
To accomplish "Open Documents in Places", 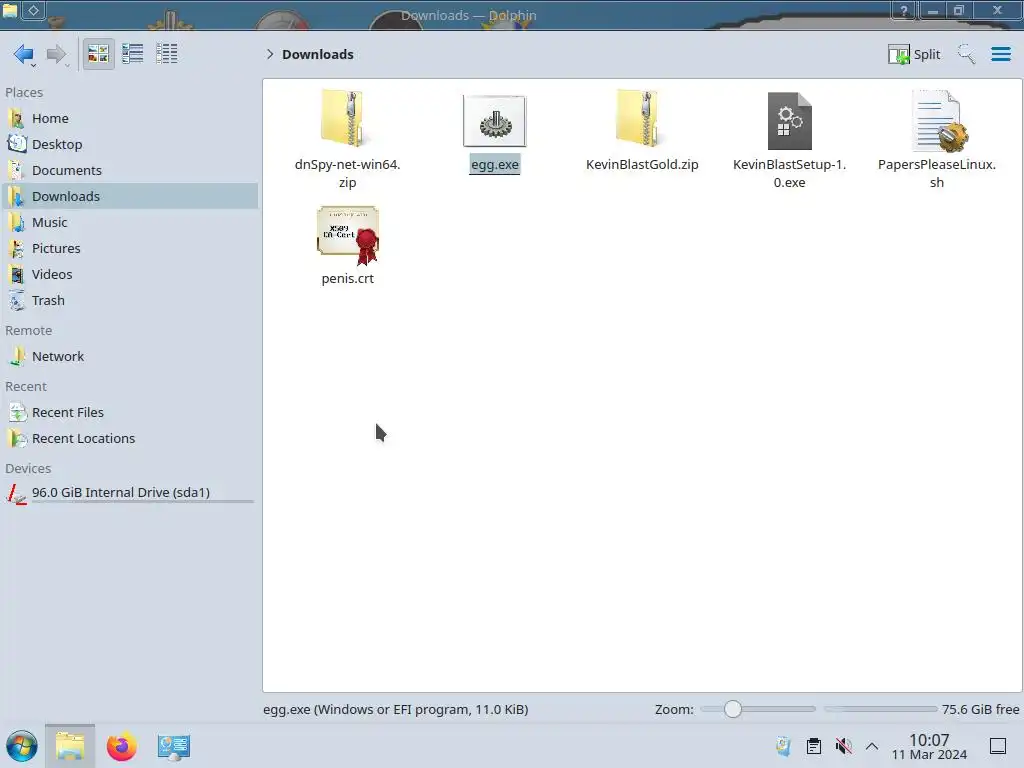I will (x=130, y=170).
